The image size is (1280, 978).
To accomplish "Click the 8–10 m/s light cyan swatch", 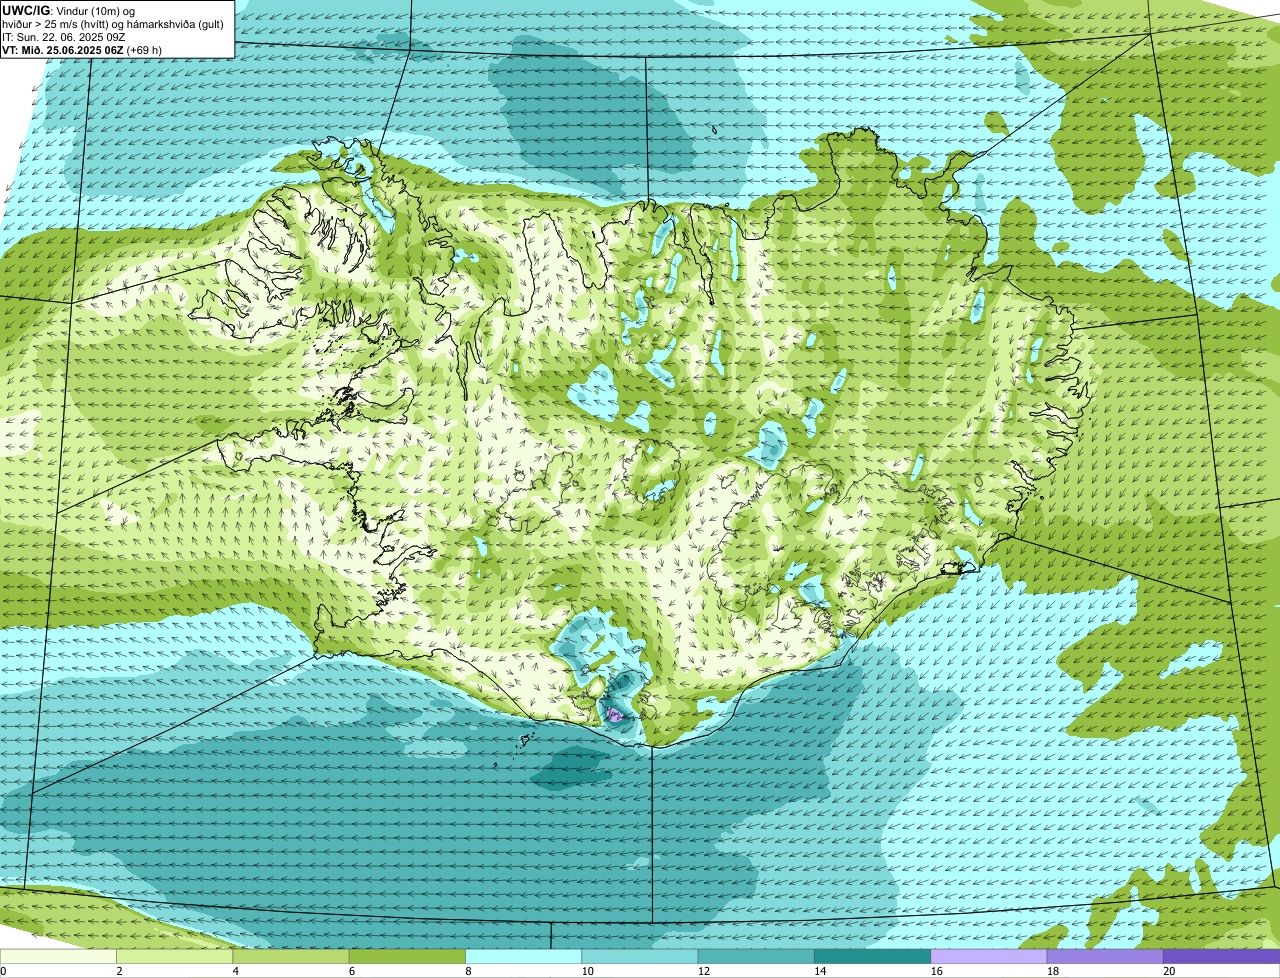I will pyautogui.click(x=524, y=956).
